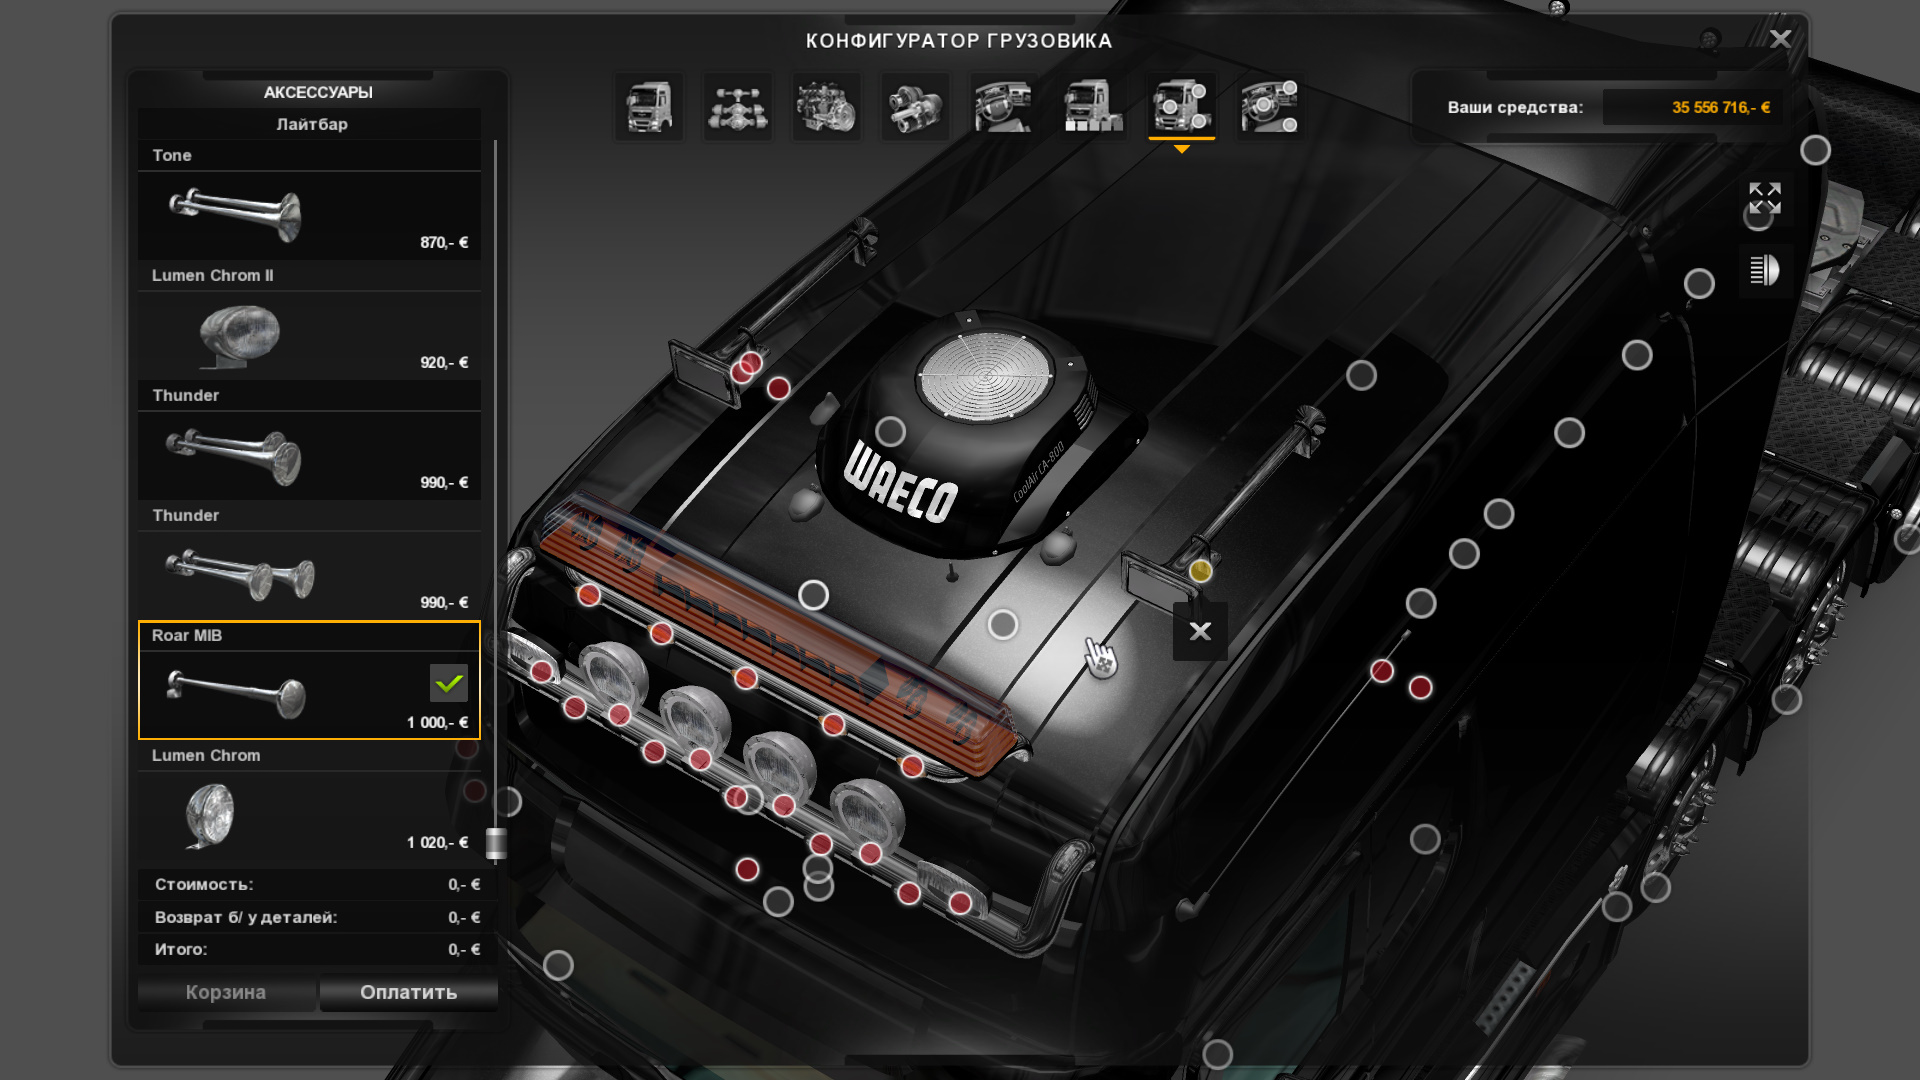Select the engine category icon

tap(826, 107)
